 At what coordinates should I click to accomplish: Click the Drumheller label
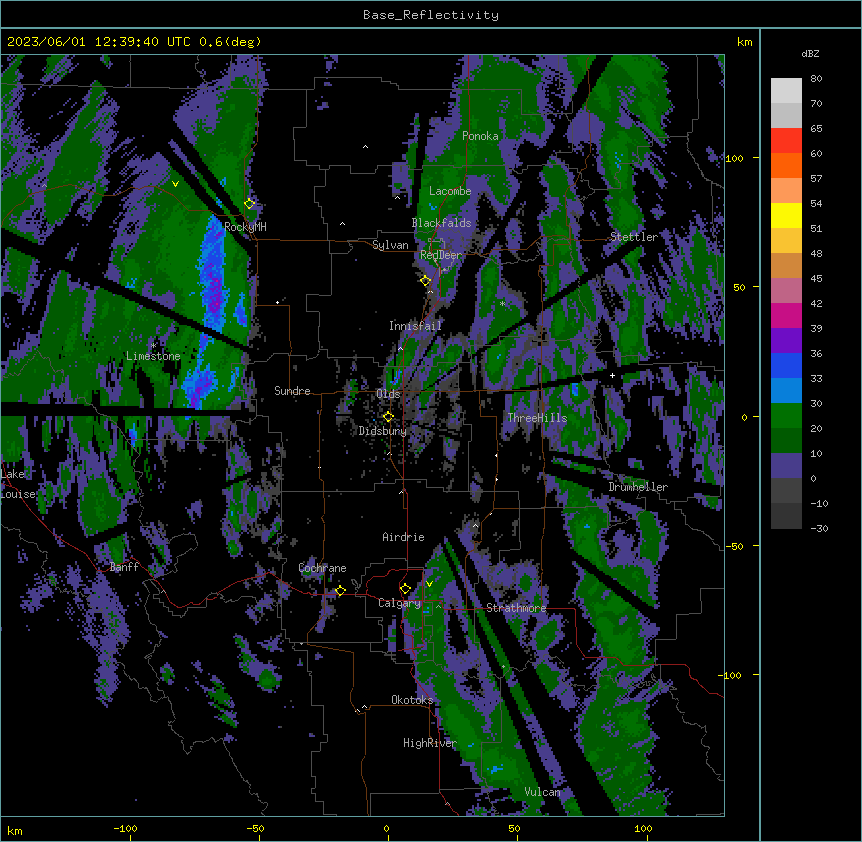tap(638, 487)
